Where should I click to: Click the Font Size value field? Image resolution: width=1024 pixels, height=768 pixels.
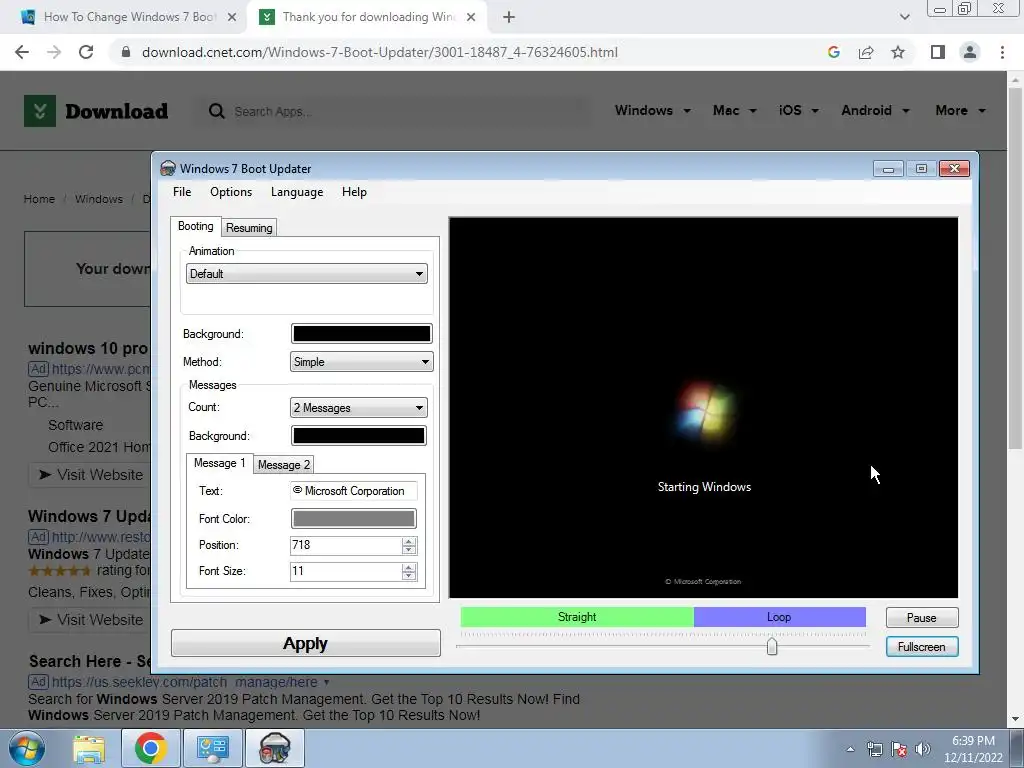345,571
